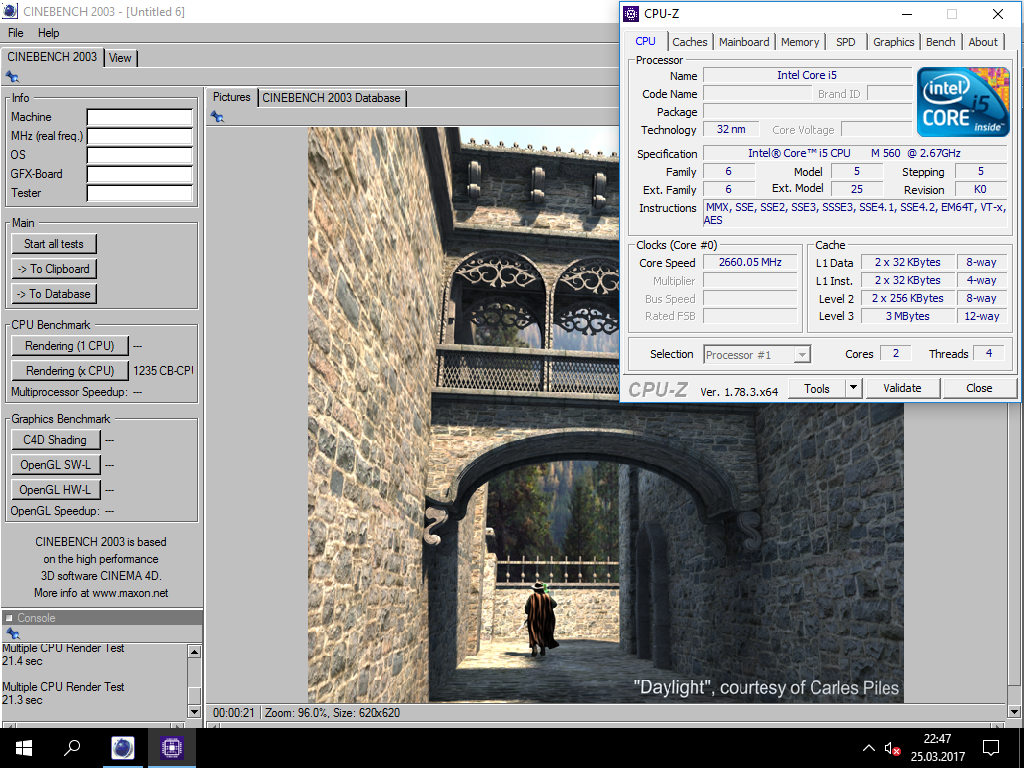Viewport: 1024px width, 768px height.
Task: Switch to the View tab
Action: pyautogui.click(x=120, y=58)
